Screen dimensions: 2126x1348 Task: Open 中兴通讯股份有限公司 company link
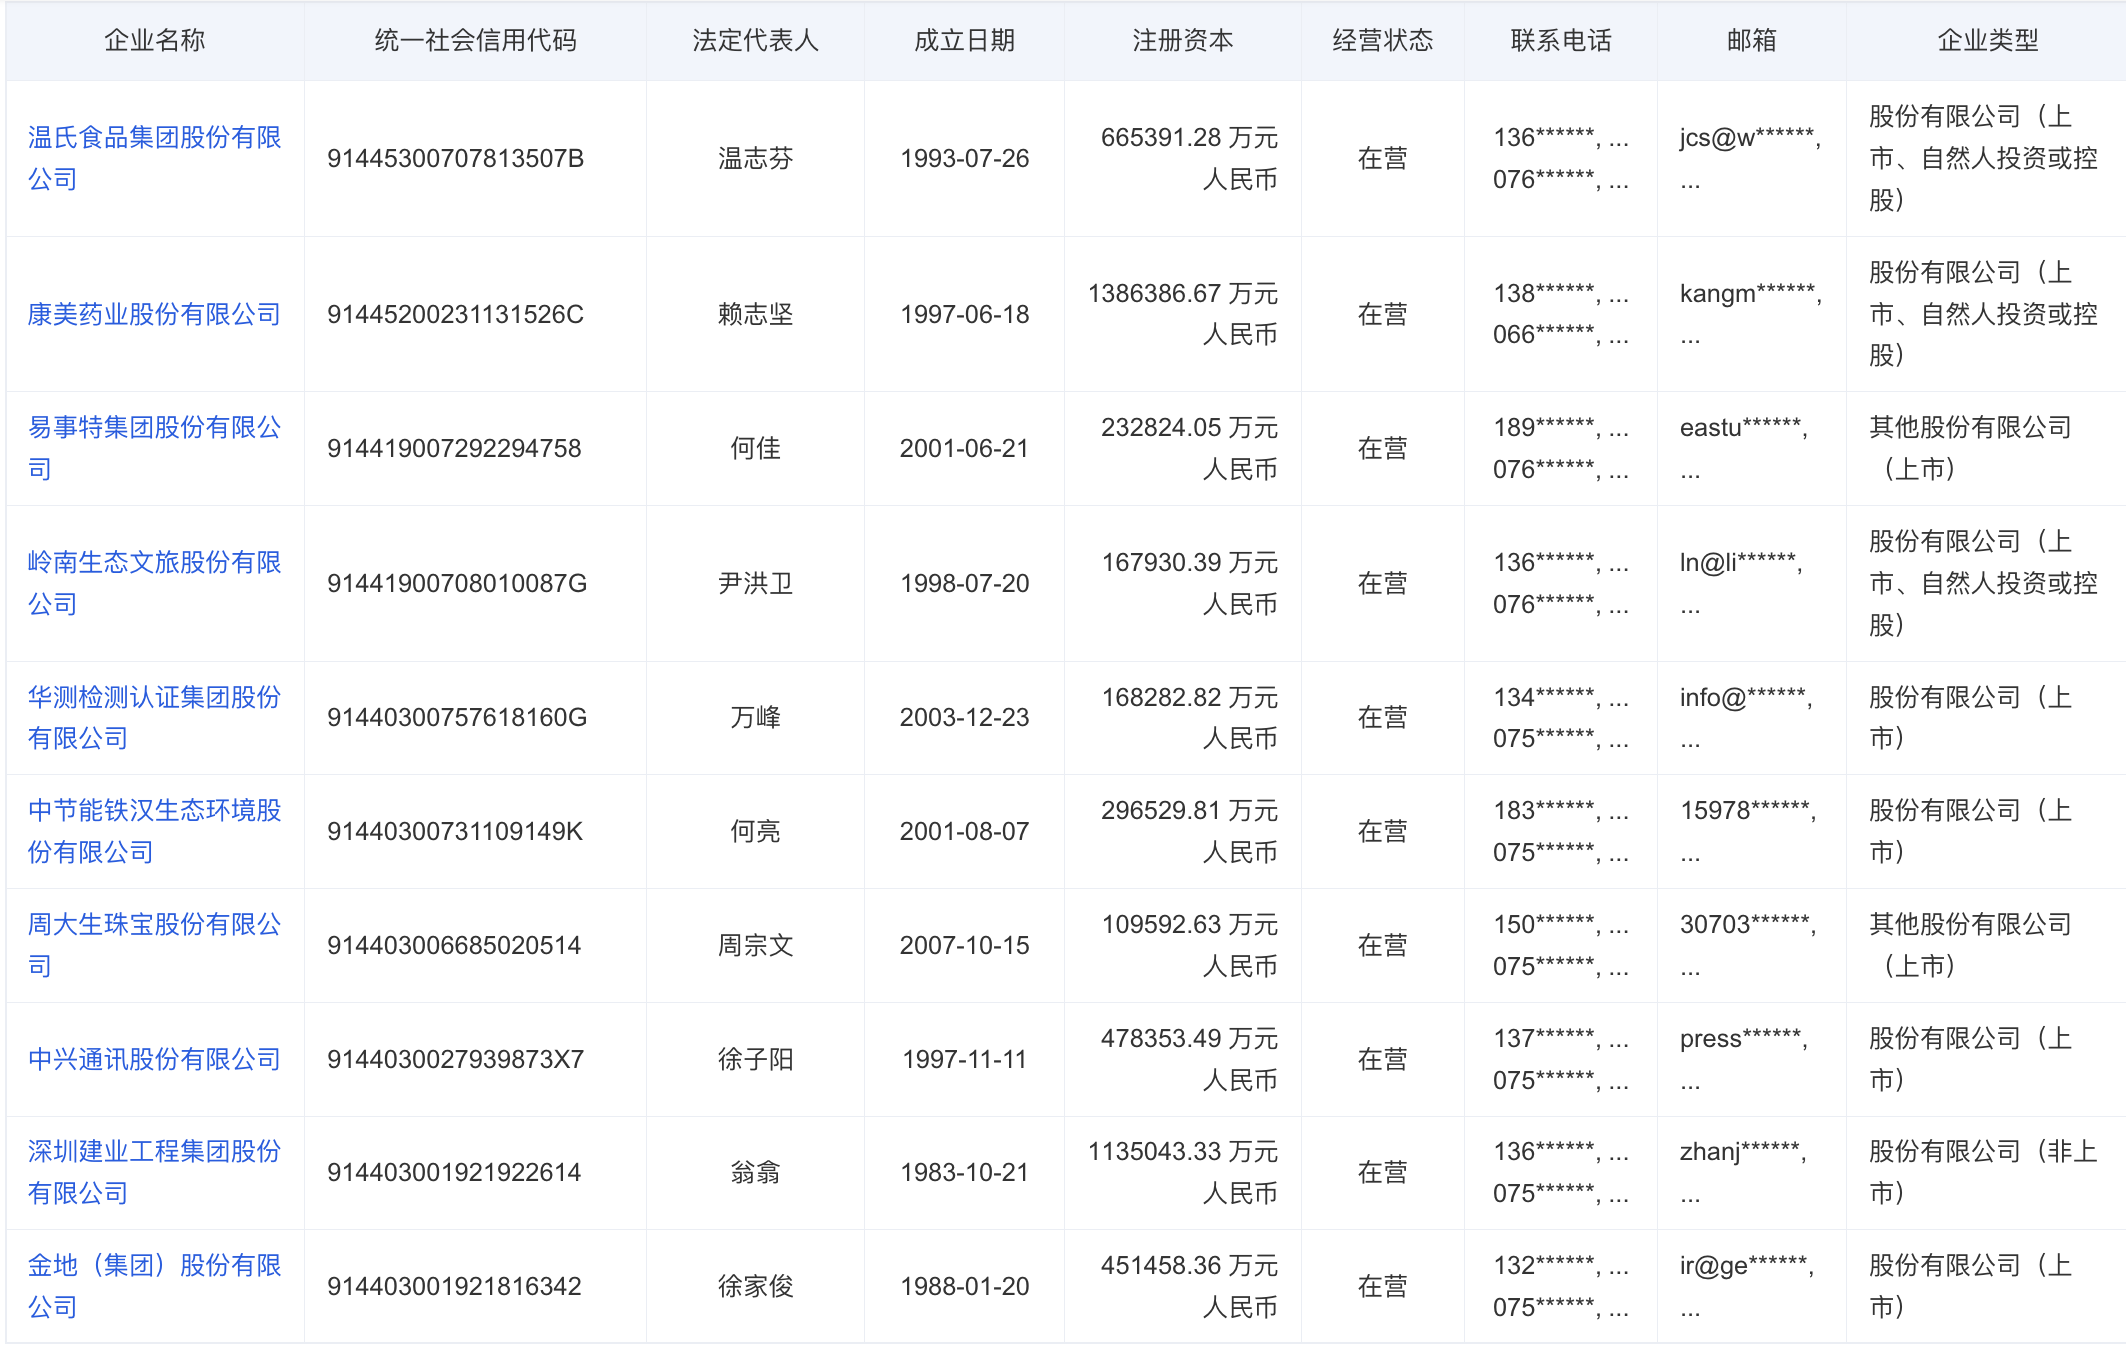point(154,1059)
